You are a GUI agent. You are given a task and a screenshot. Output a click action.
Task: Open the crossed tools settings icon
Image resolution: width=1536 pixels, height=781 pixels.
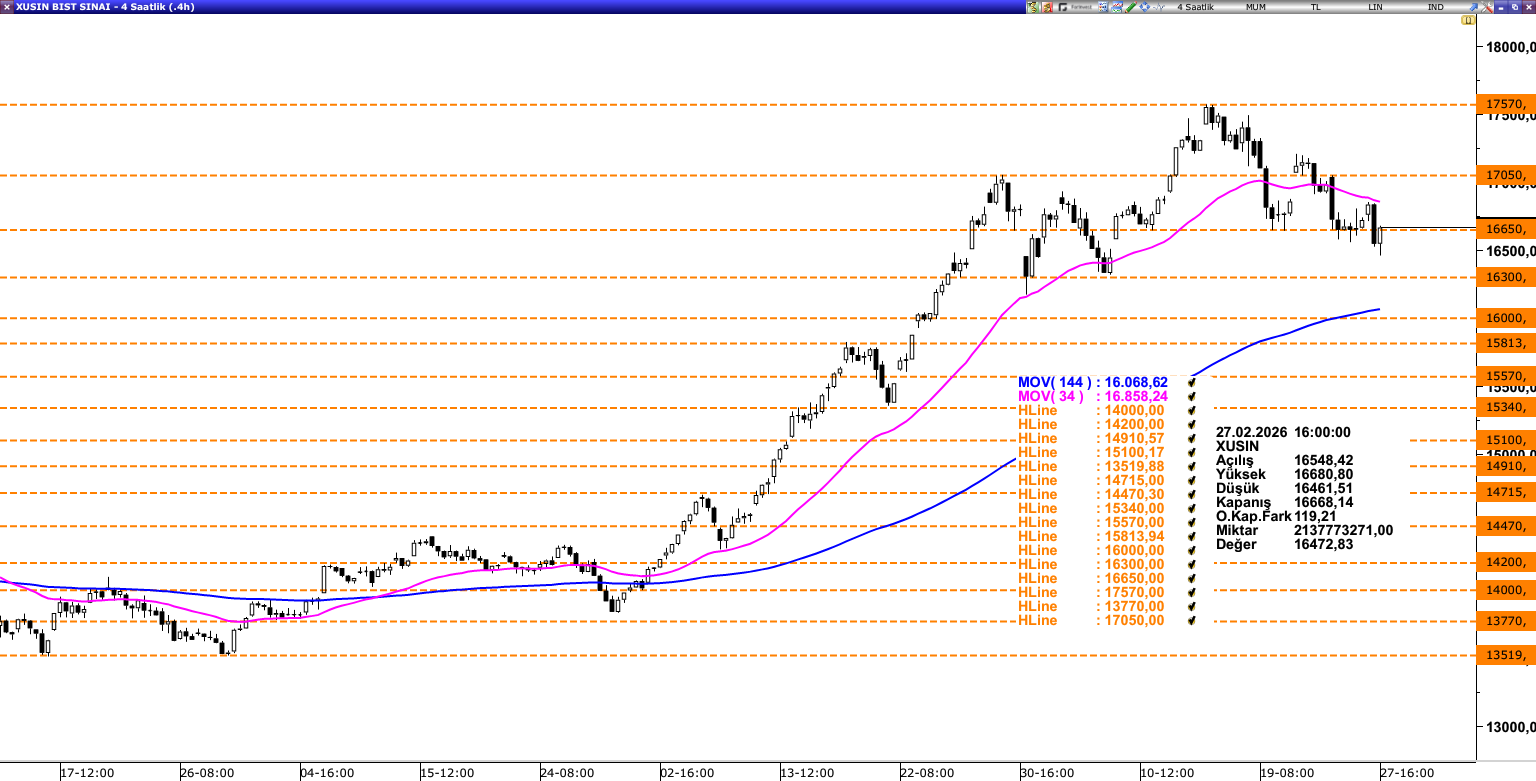point(1487,7)
